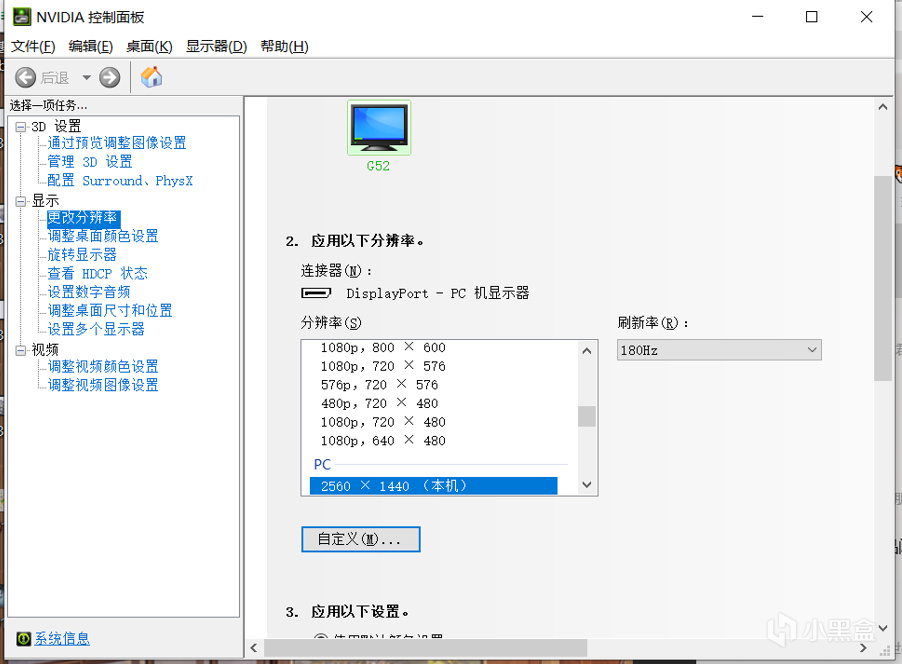Click main panel scroll up arrow
The height and width of the screenshot is (664, 902).
pos(883,107)
